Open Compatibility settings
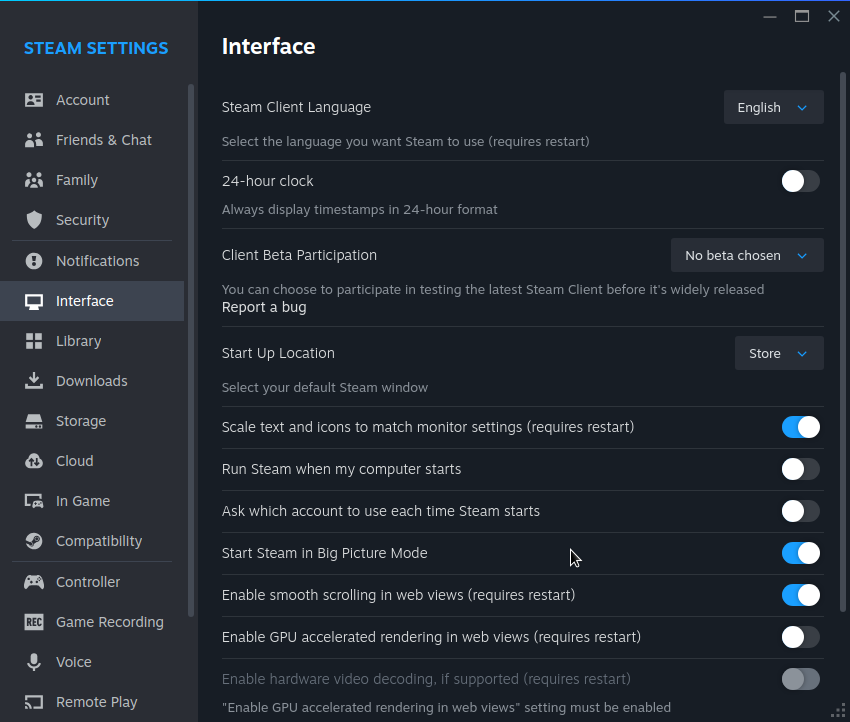This screenshot has width=850, height=722. point(92,541)
